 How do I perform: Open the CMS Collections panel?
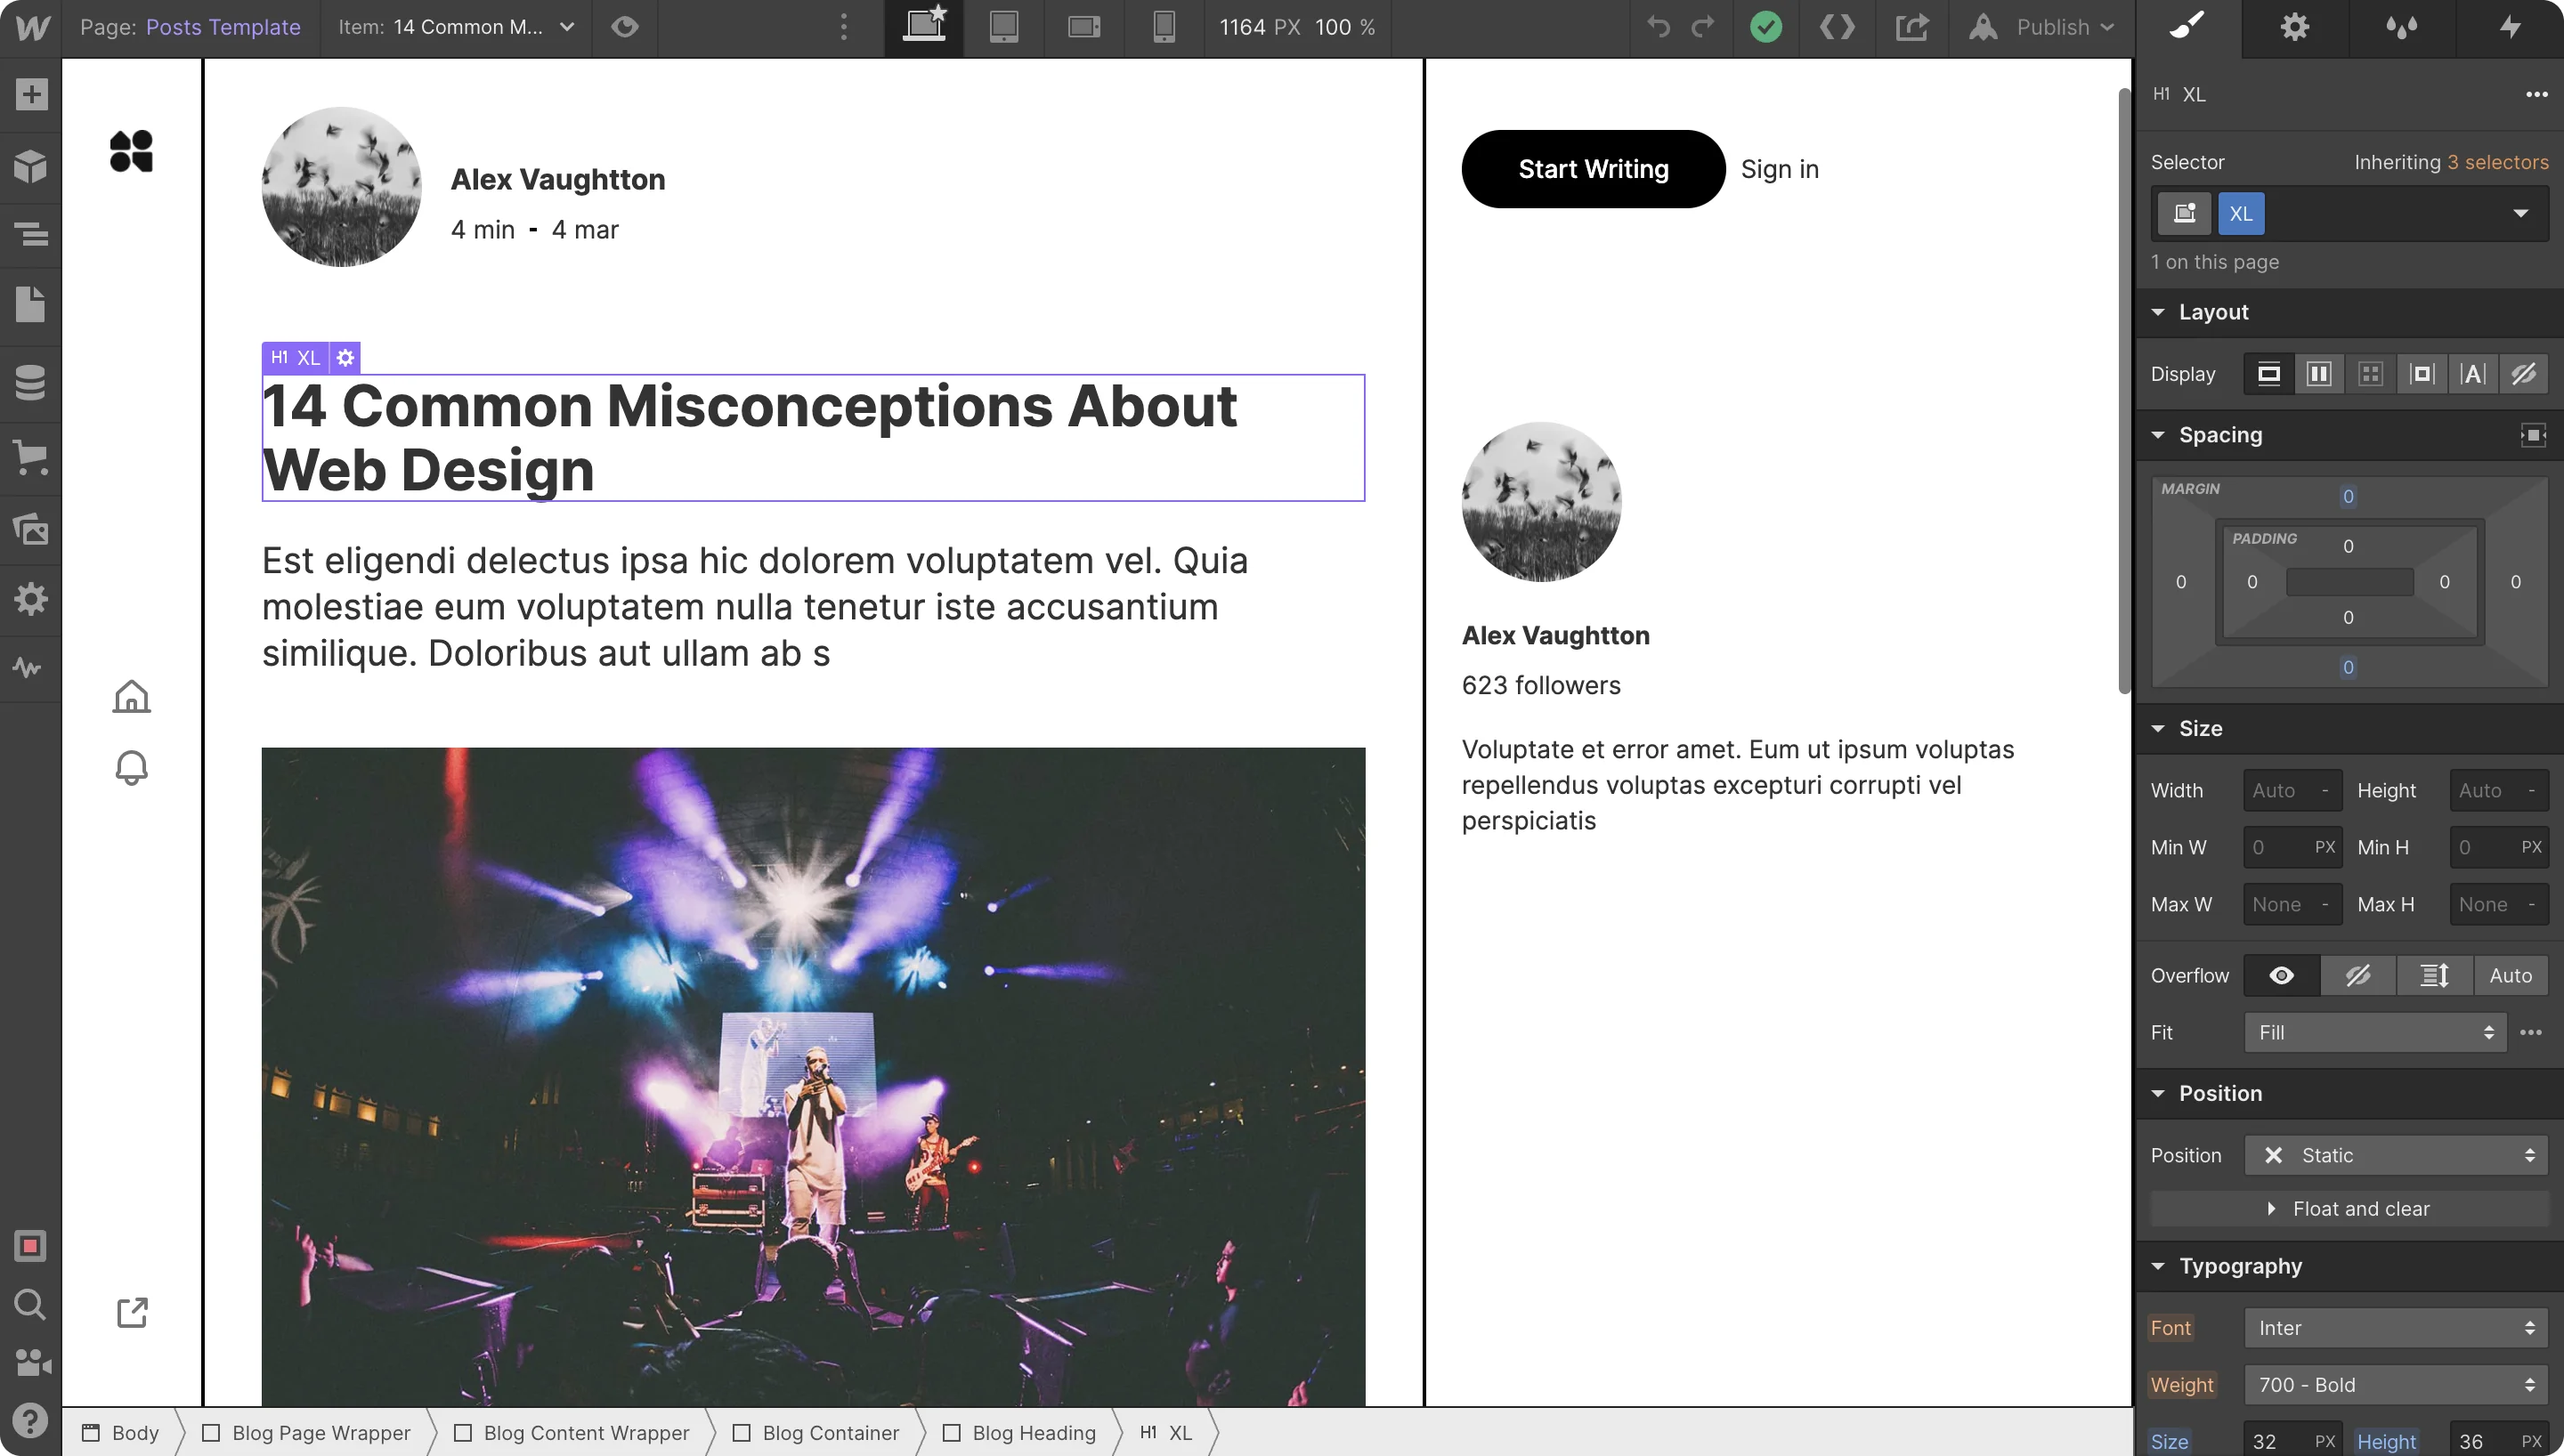click(31, 382)
